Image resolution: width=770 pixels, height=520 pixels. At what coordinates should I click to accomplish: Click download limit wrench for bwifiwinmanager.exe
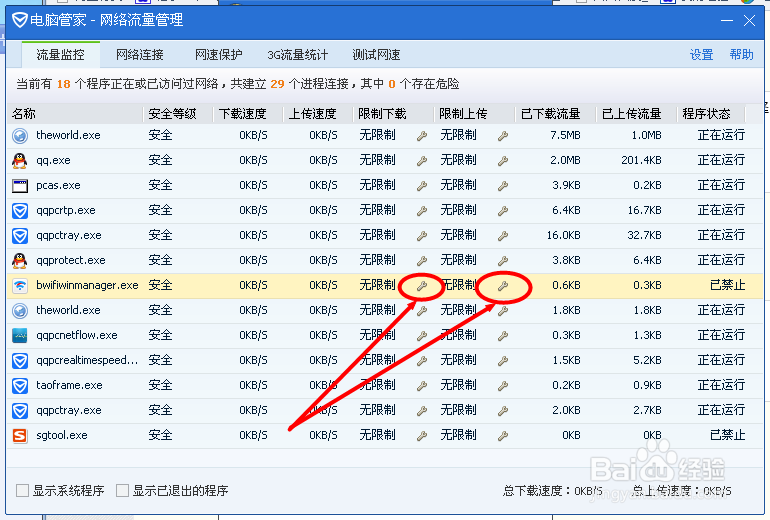click(x=422, y=286)
